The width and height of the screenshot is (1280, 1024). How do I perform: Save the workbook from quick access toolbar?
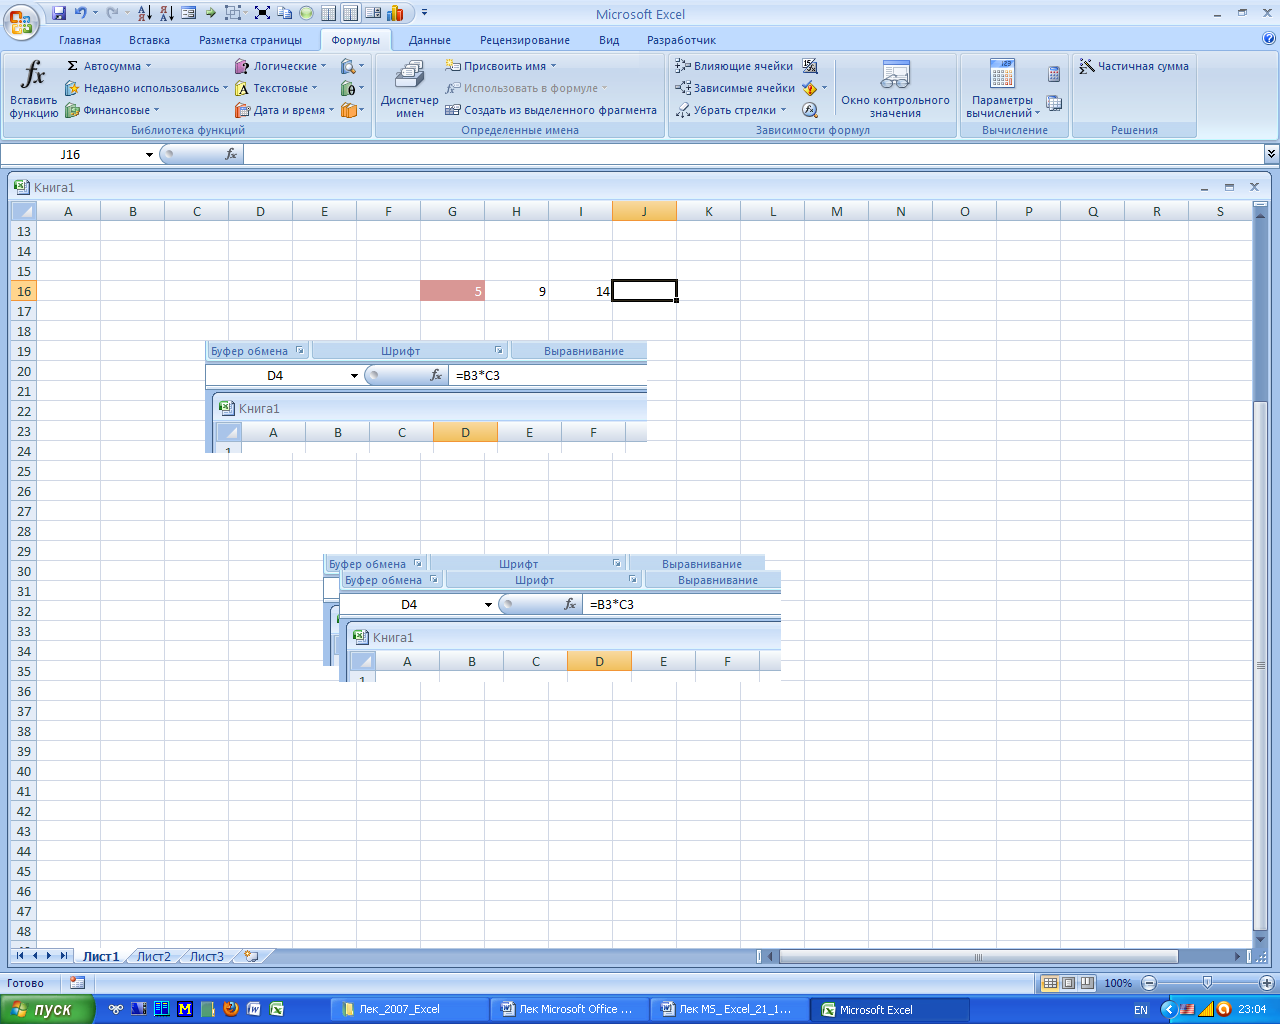59,13
